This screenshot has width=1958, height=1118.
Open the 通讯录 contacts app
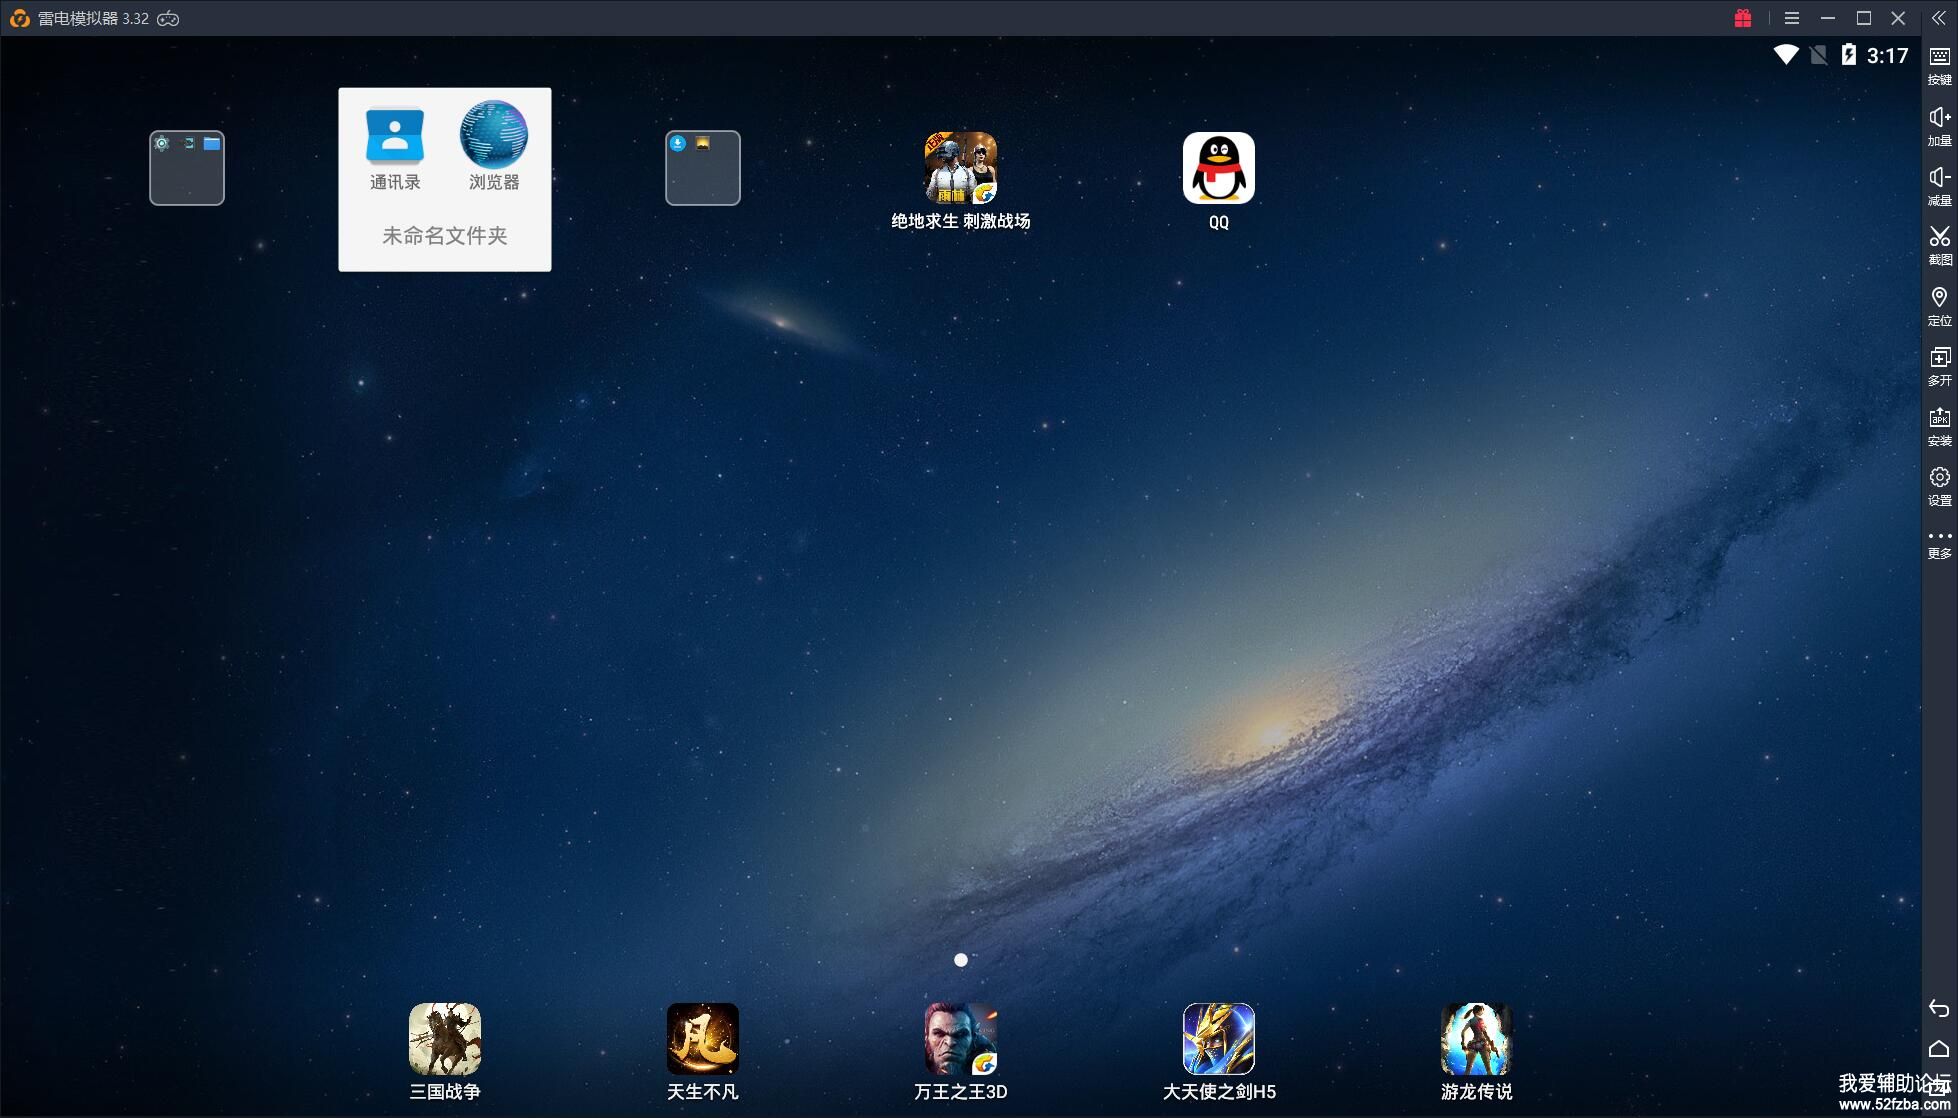coord(395,147)
